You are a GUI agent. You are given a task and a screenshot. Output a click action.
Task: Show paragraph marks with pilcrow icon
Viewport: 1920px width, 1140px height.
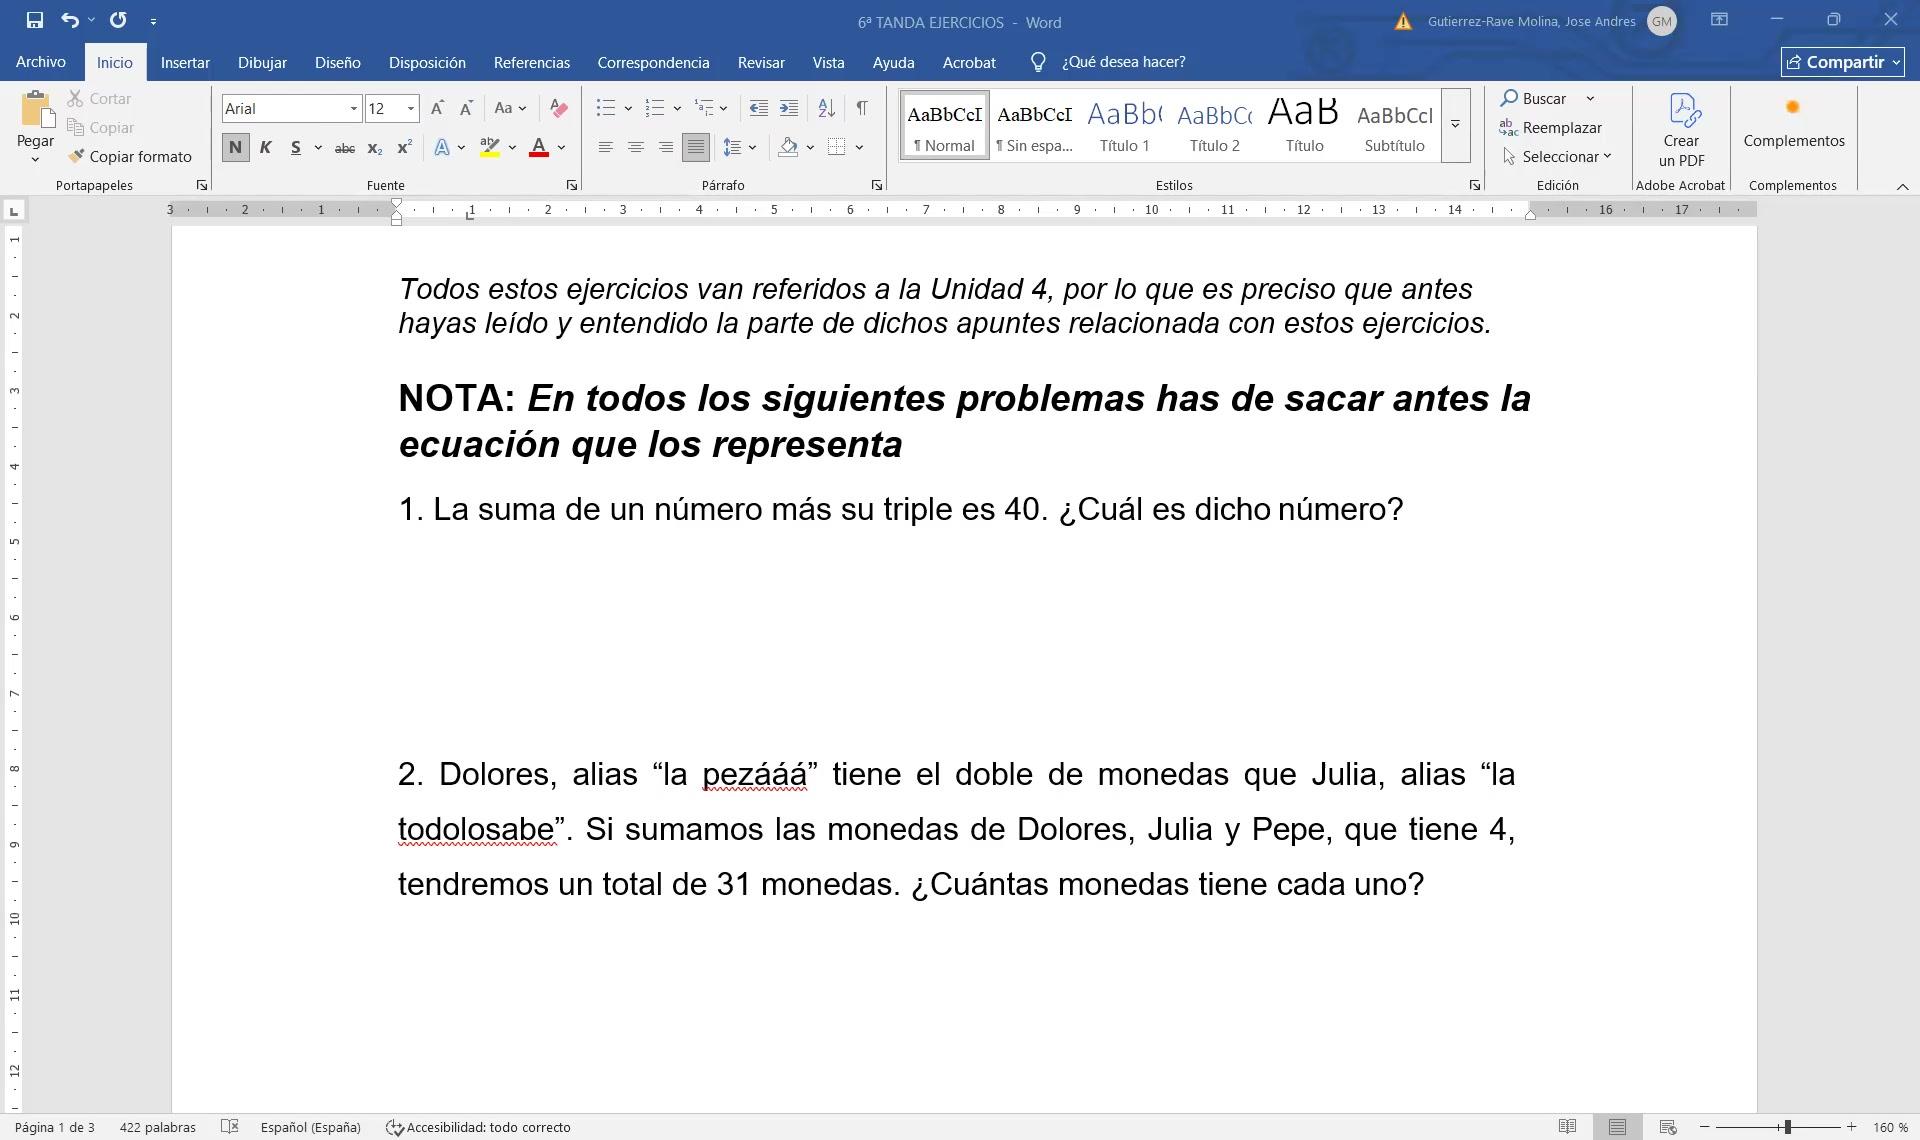click(x=862, y=108)
